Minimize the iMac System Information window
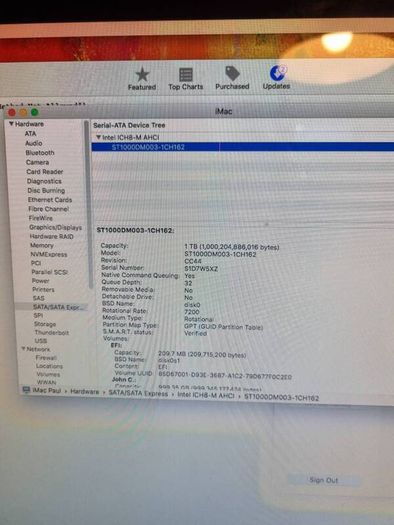The width and height of the screenshot is (394, 525). click(x=23, y=112)
